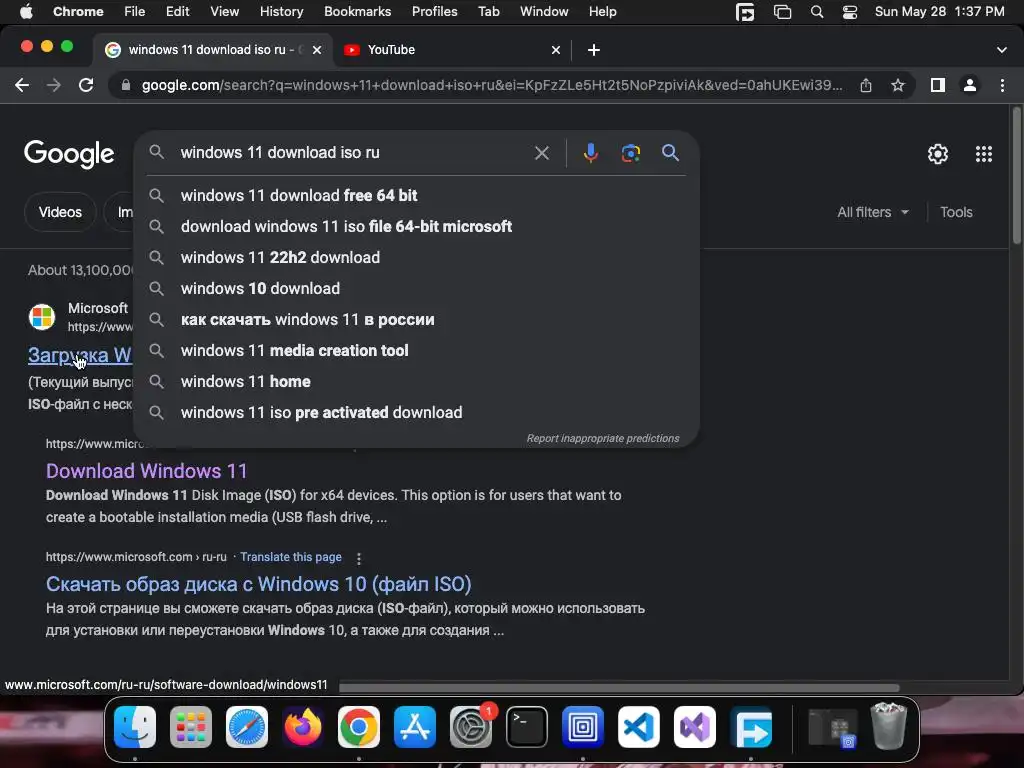Click the horizontal page scrollbar
Screen dimensions: 1024x768
619,688
